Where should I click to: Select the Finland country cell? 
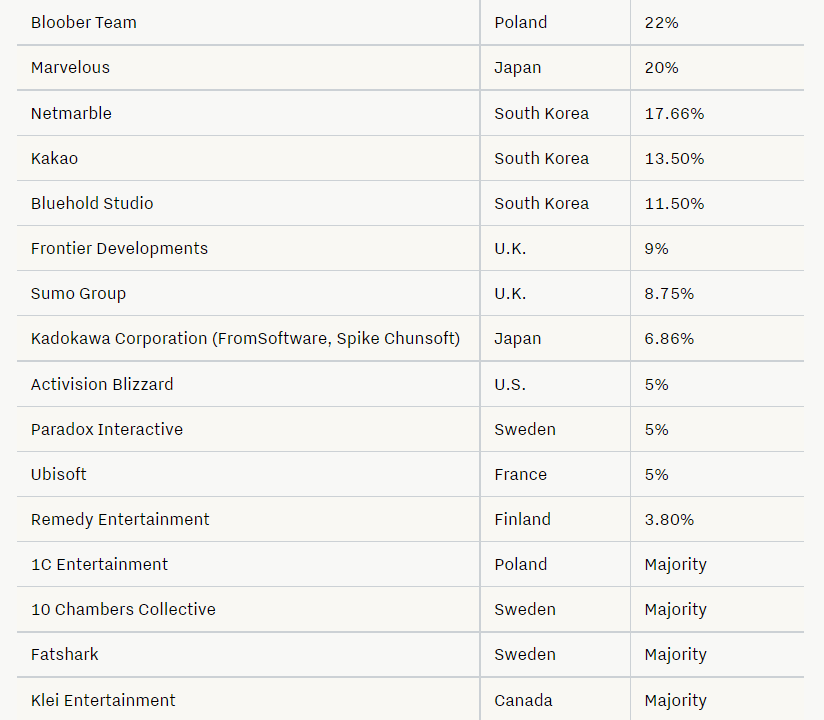(522, 519)
